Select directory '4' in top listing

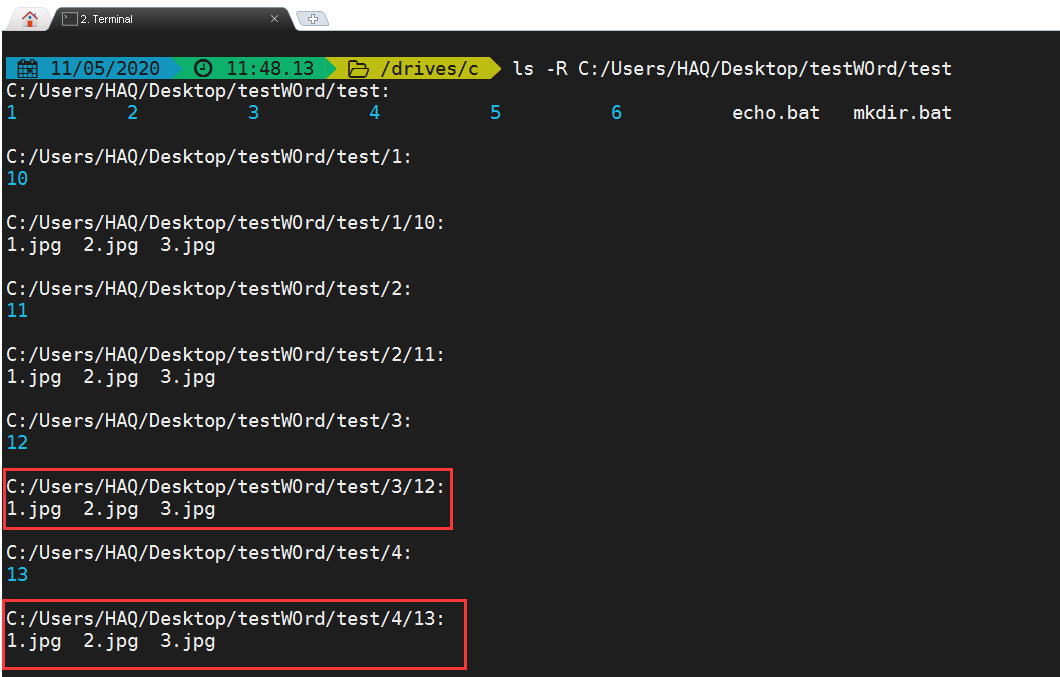click(x=375, y=112)
